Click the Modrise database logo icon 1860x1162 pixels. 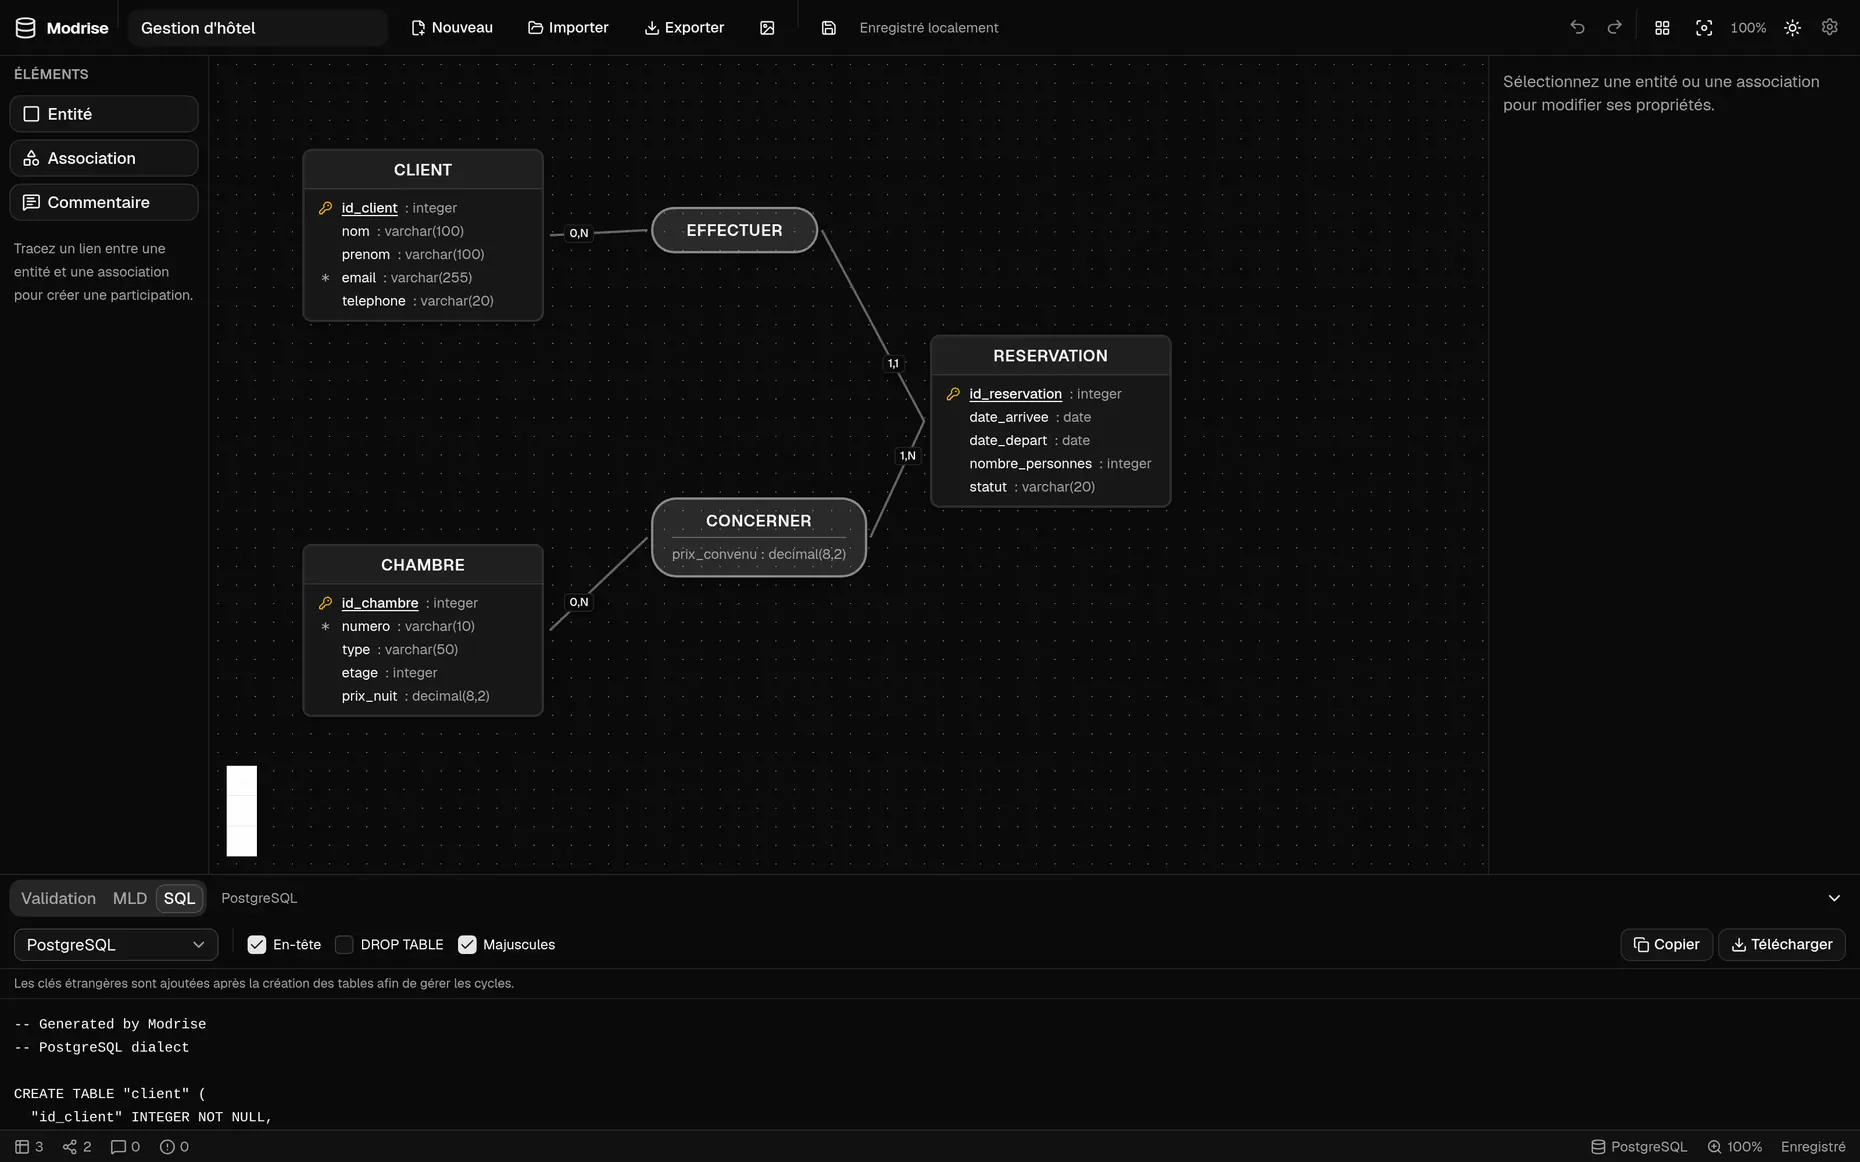coord(26,28)
